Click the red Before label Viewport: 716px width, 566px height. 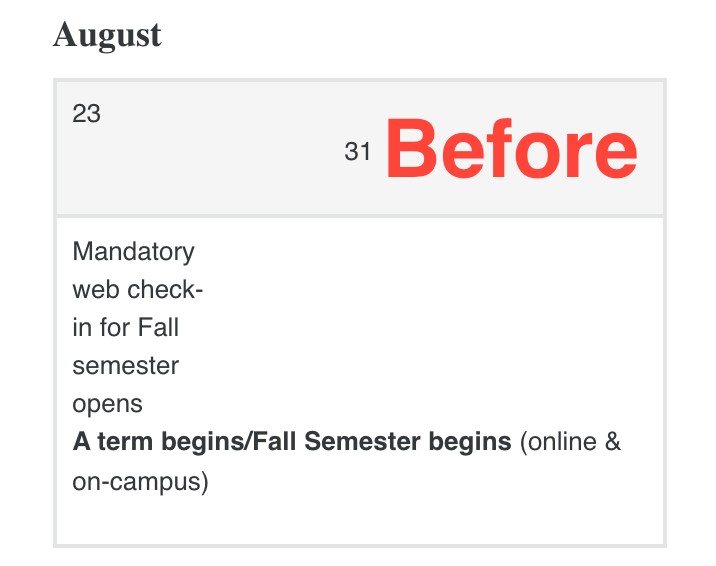point(511,150)
